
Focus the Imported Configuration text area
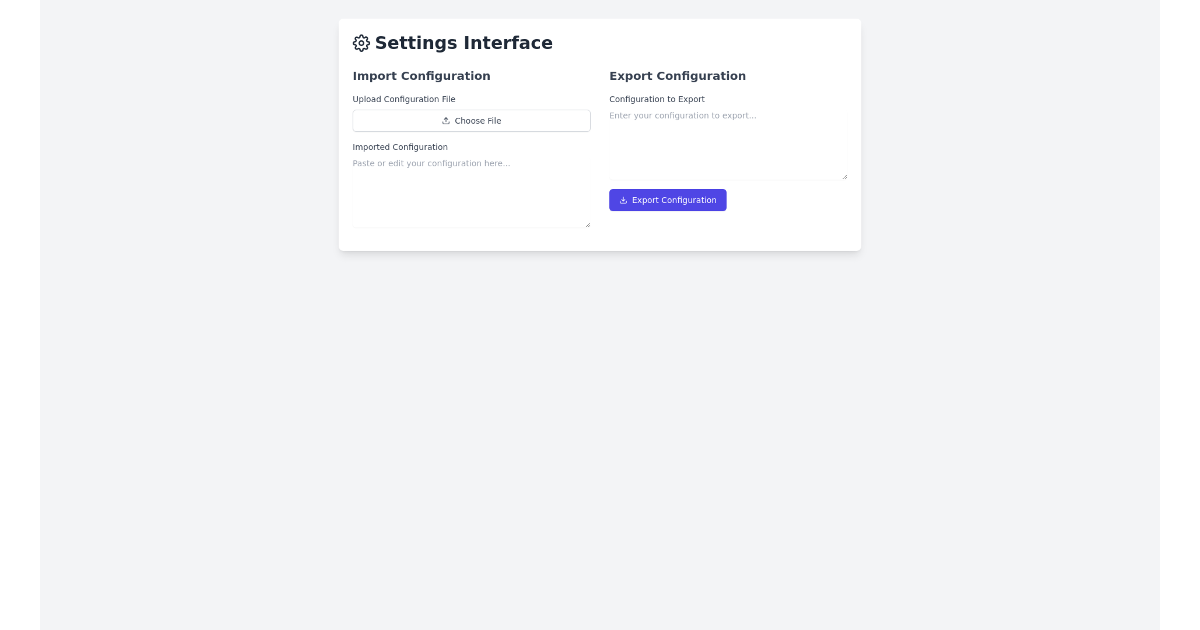click(x=471, y=190)
